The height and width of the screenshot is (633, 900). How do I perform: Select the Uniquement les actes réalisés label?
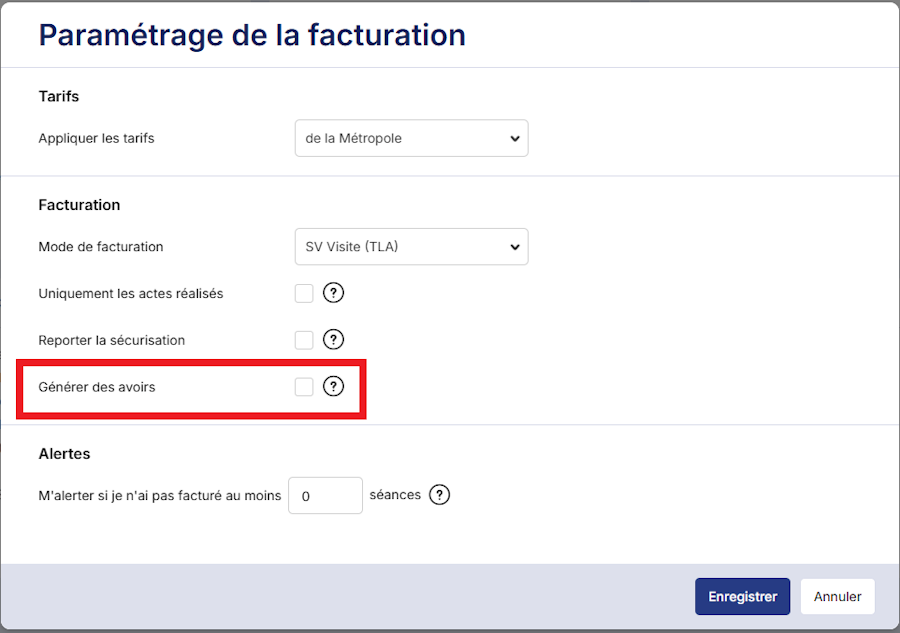130,294
